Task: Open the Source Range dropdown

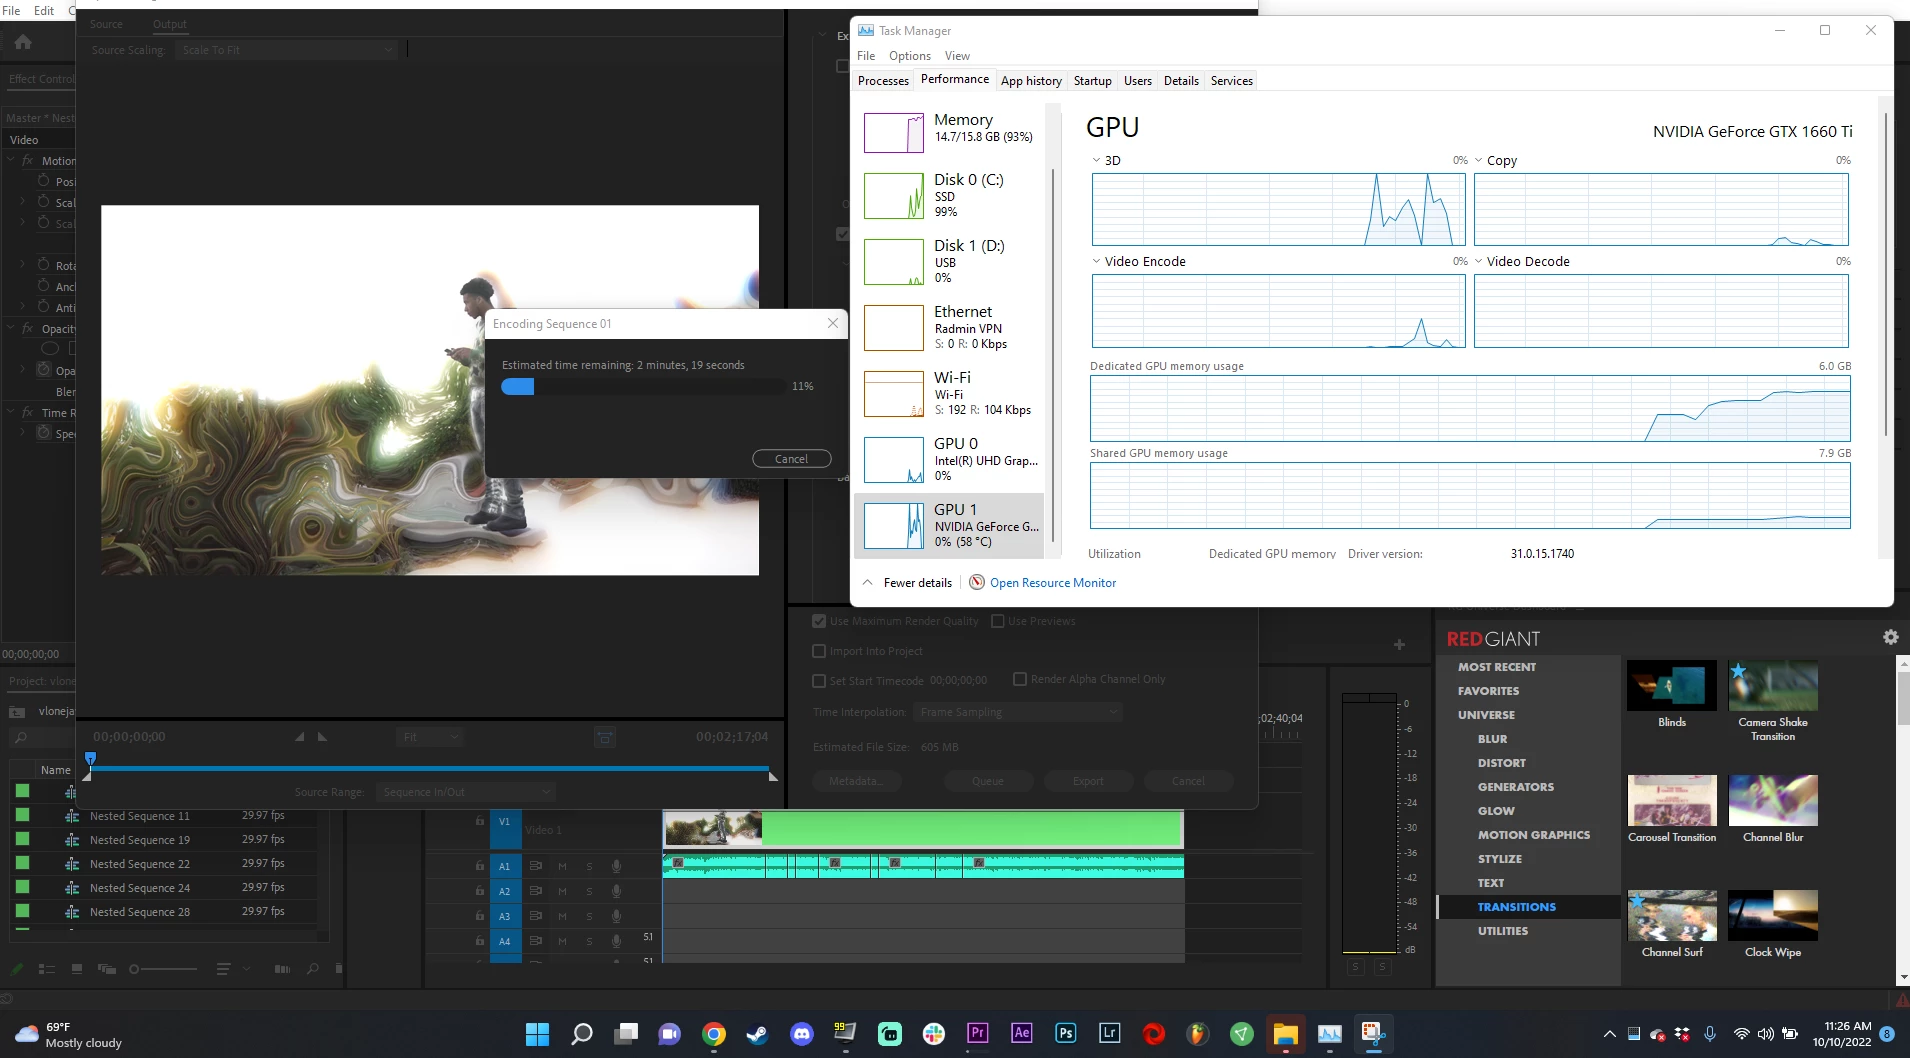Action: [465, 792]
